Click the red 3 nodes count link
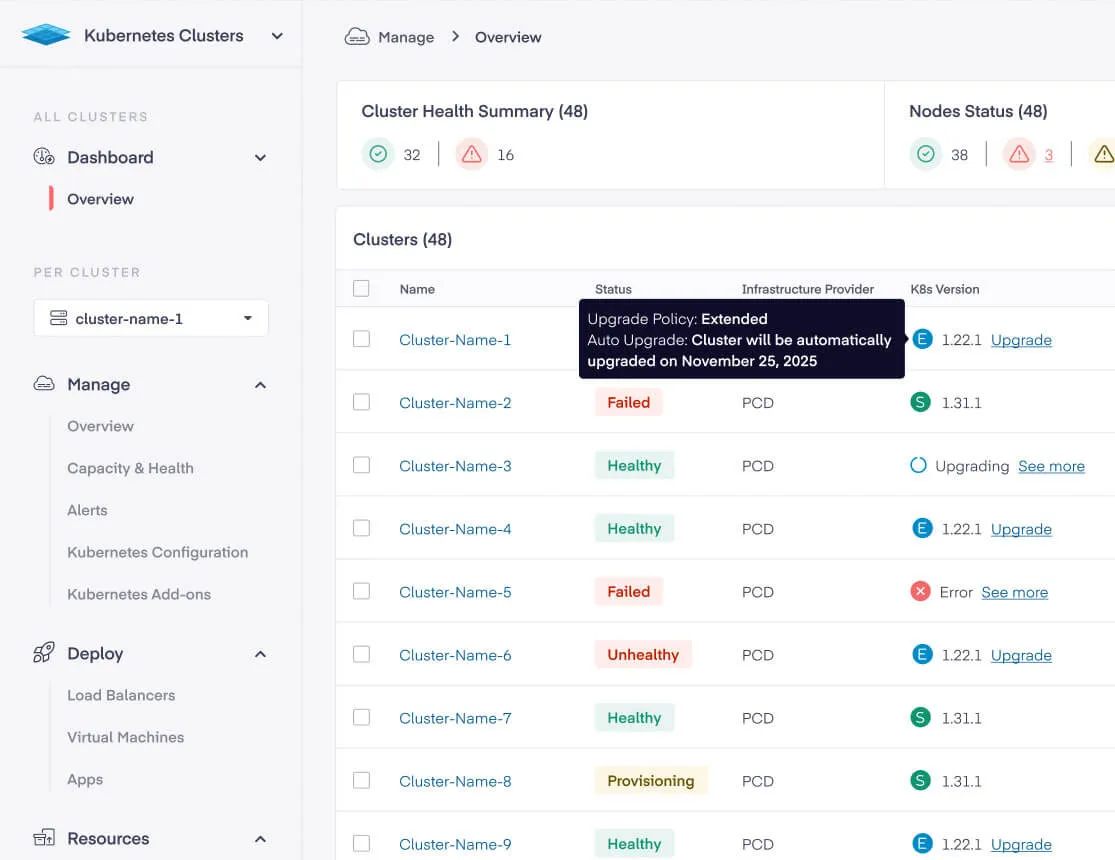This screenshot has width=1115, height=860. coord(1049,154)
